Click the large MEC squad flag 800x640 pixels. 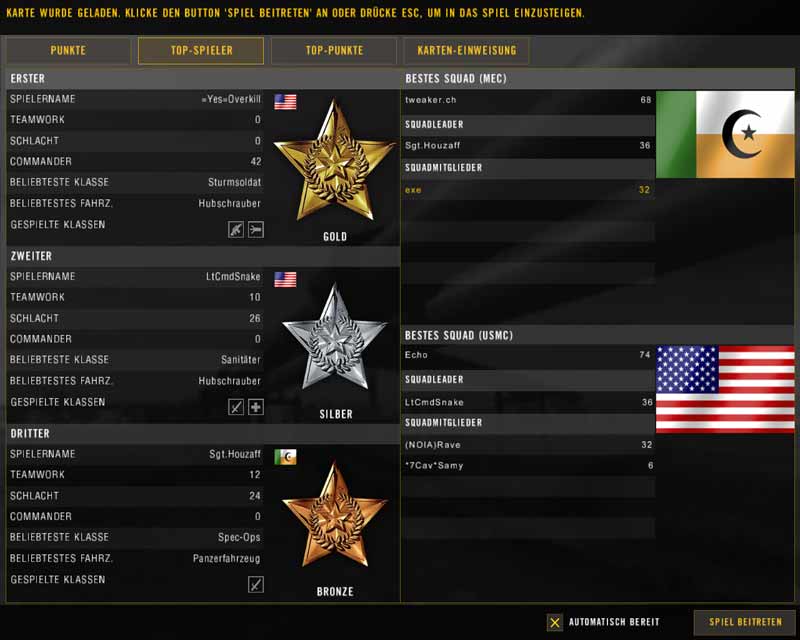click(x=725, y=135)
